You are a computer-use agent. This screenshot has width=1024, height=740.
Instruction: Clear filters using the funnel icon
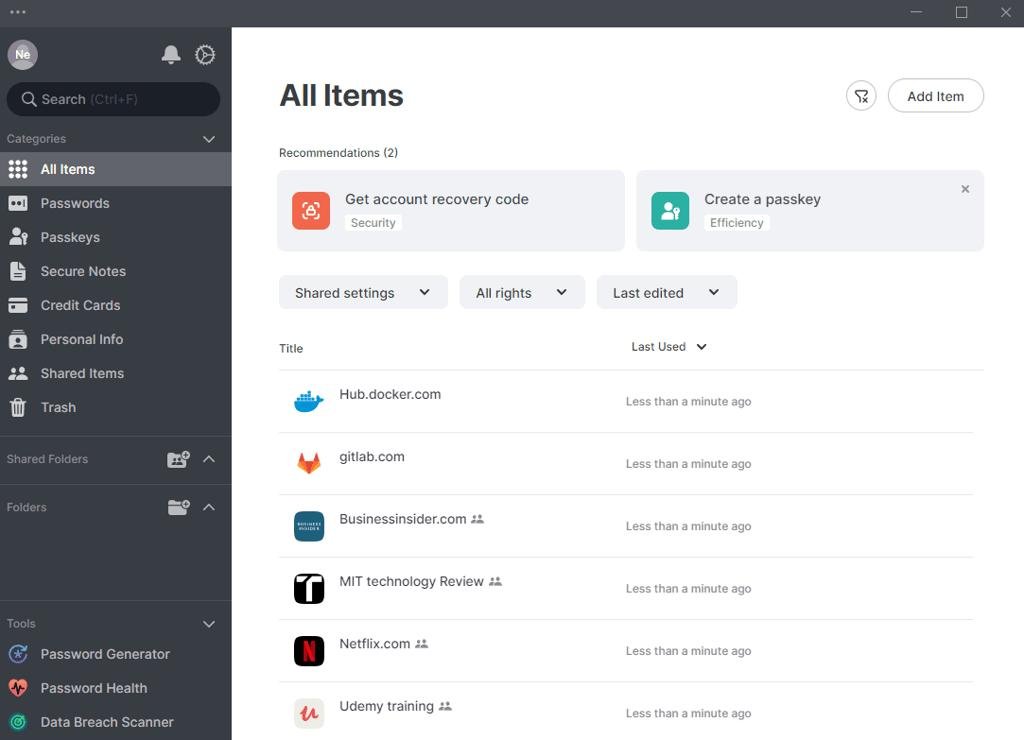[861, 96]
